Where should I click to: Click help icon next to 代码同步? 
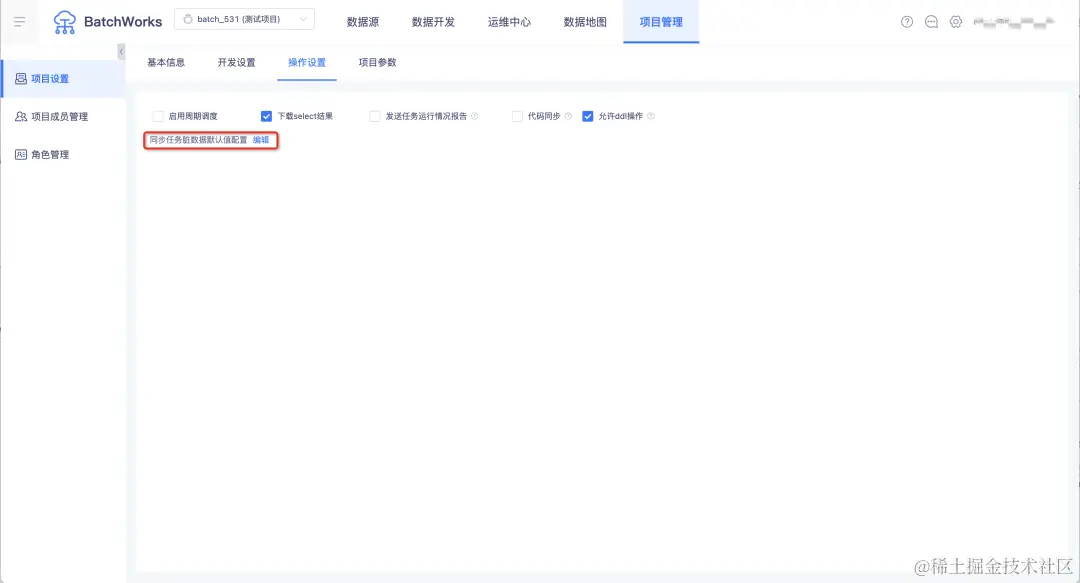point(568,116)
